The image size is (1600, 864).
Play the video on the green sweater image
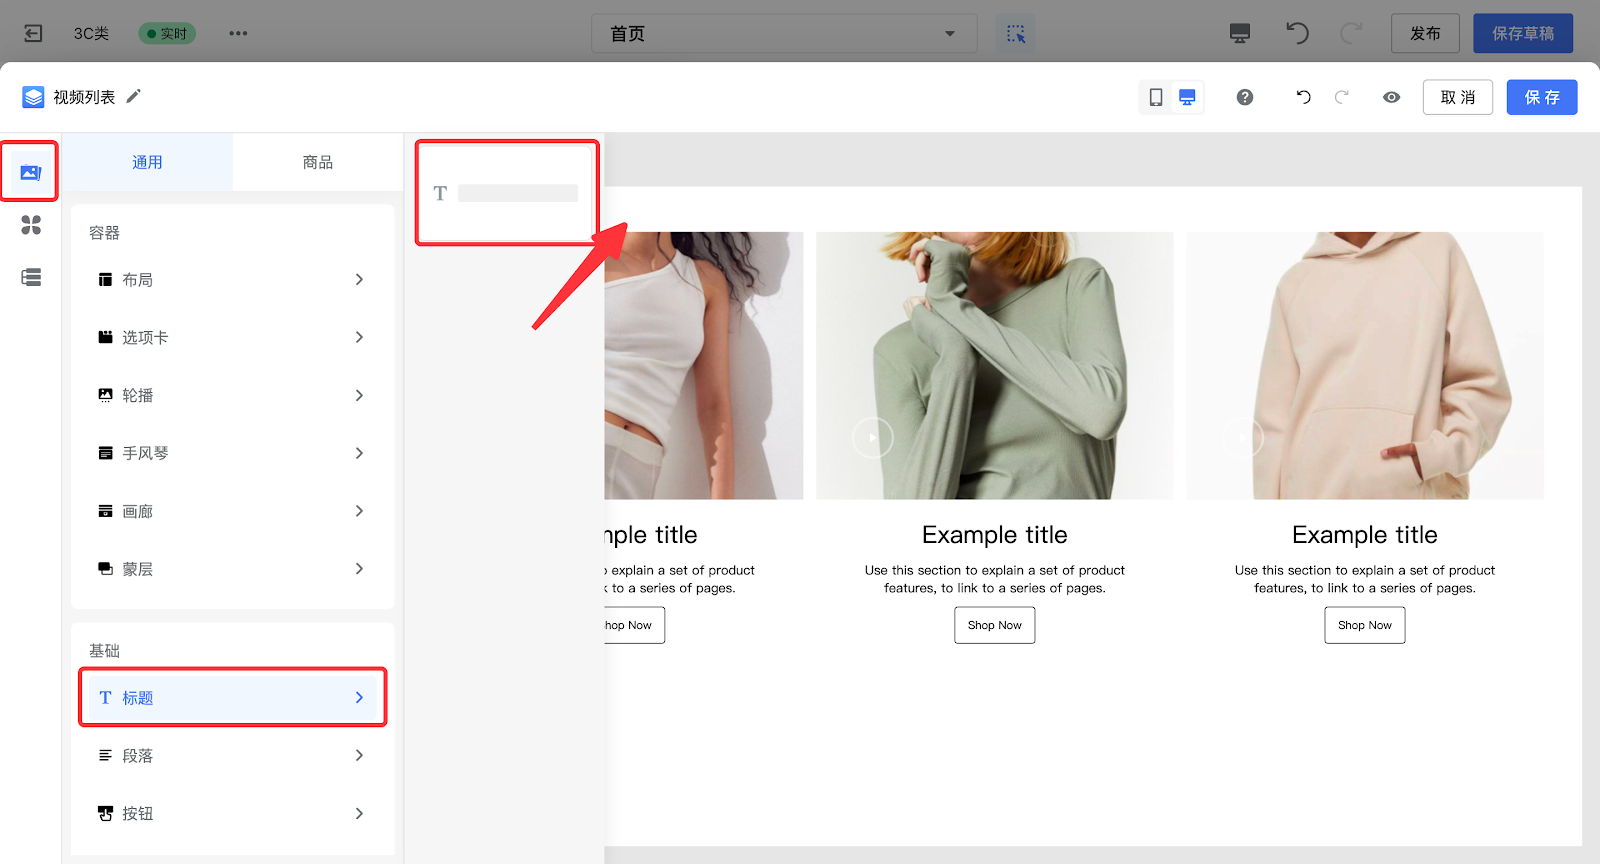pos(872,438)
